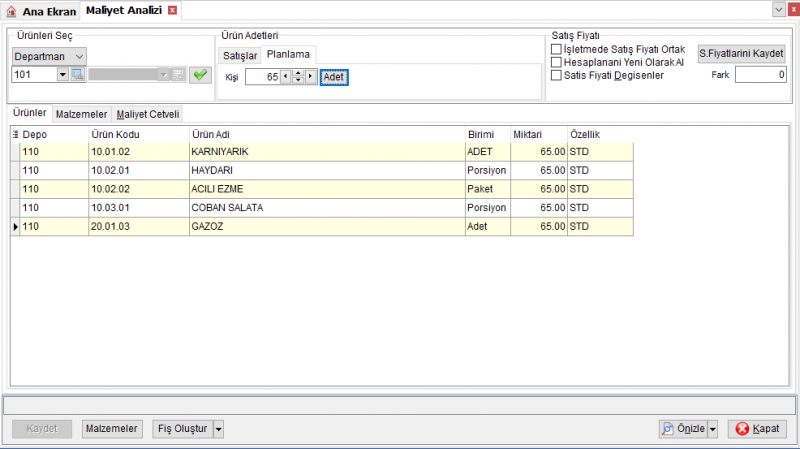Sort by the Ürün Adi column header
The width and height of the screenshot is (800, 449).
(x=327, y=135)
